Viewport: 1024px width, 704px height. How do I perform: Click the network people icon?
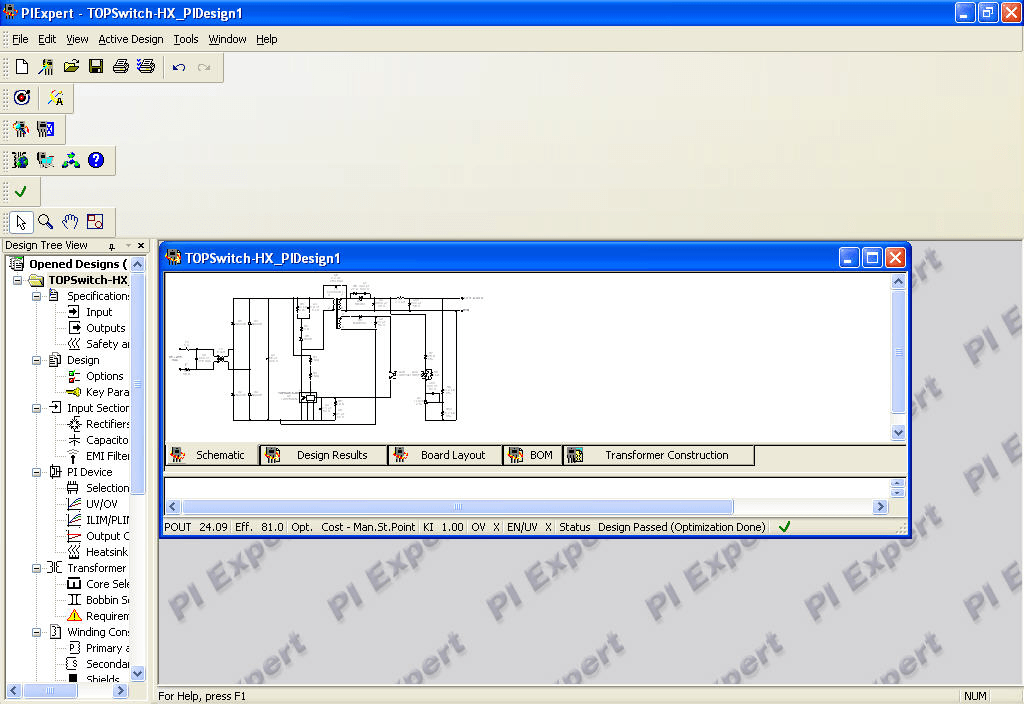pyautogui.click(x=71, y=160)
